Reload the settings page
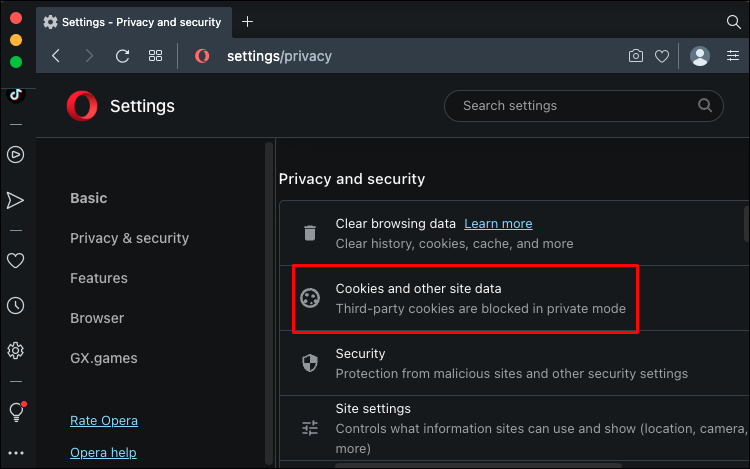Screen dimensions: 750x469 click(x=123, y=56)
